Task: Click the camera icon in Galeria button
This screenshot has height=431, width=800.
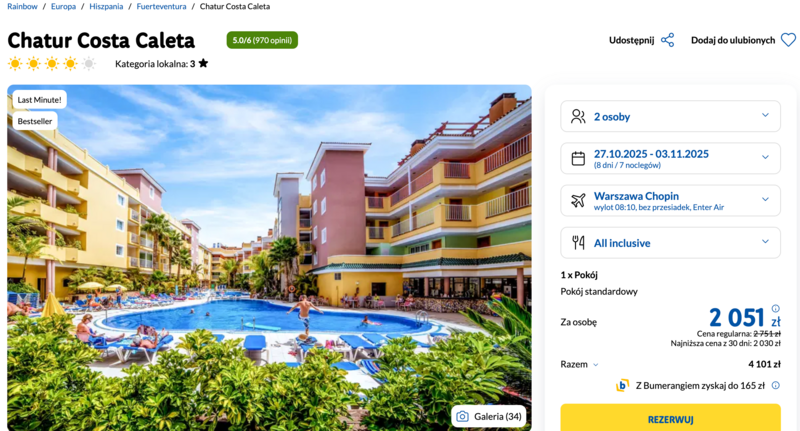Action: (x=462, y=417)
